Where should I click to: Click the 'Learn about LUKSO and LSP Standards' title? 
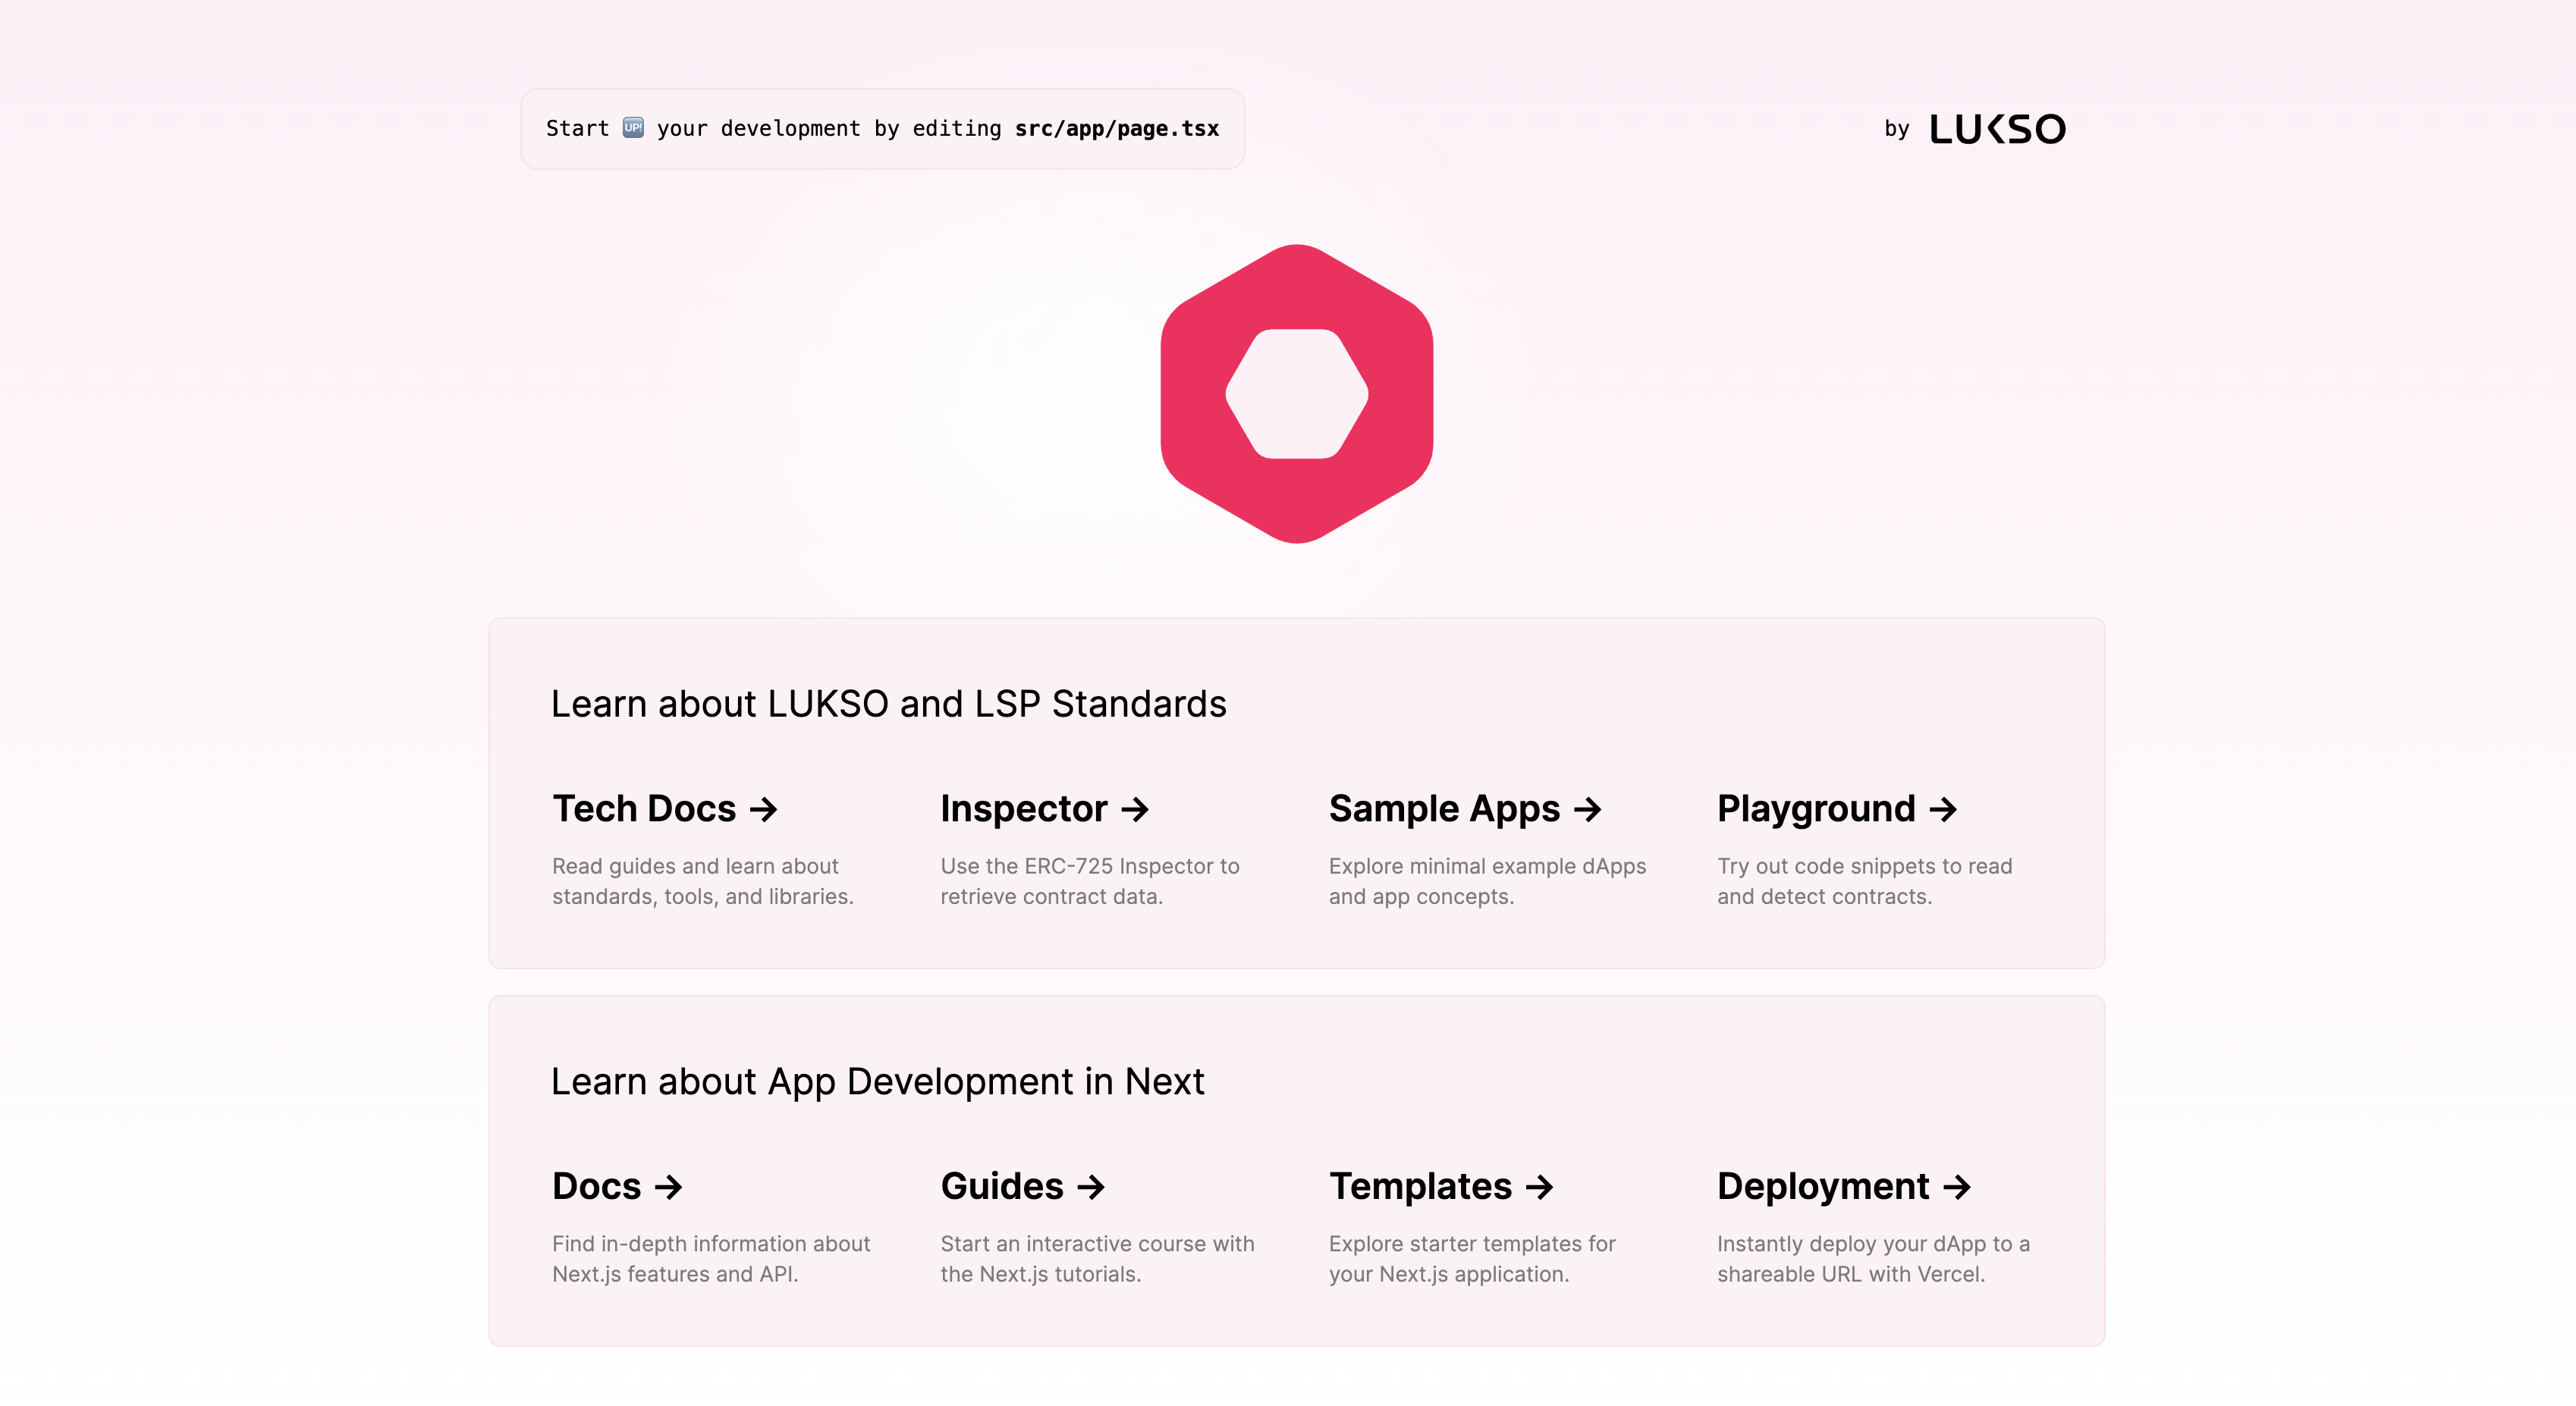(x=888, y=704)
